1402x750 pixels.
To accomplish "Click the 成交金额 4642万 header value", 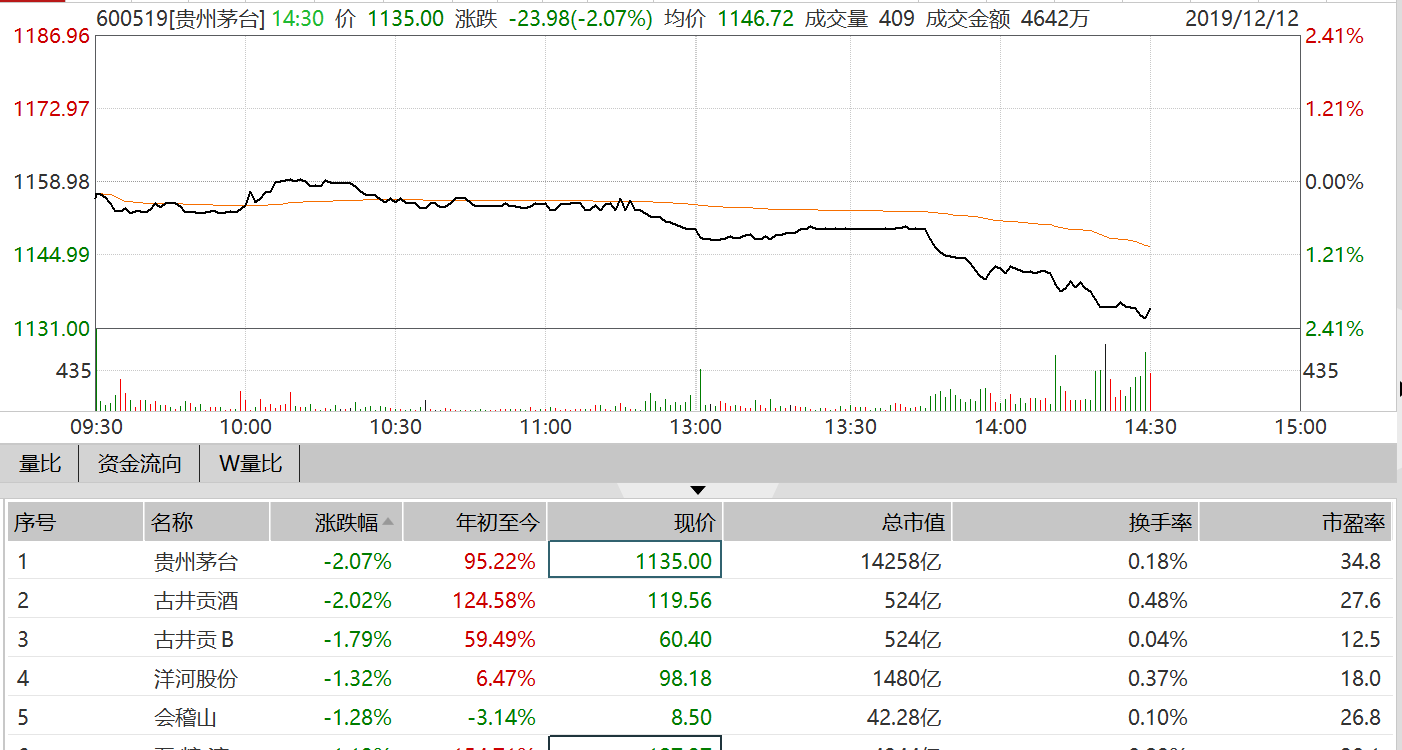I will tap(1007, 18).
